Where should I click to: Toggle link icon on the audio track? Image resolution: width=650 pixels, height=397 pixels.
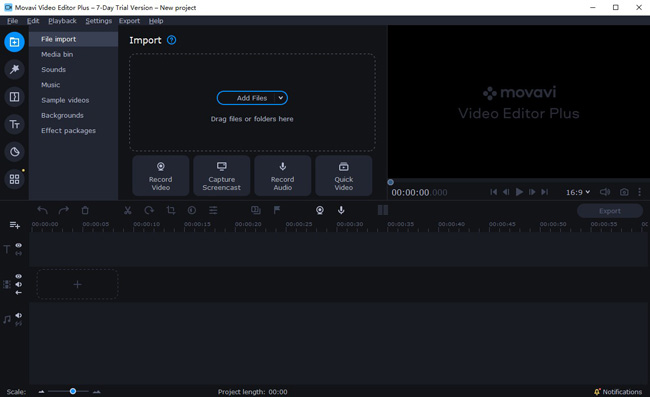point(19,324)
